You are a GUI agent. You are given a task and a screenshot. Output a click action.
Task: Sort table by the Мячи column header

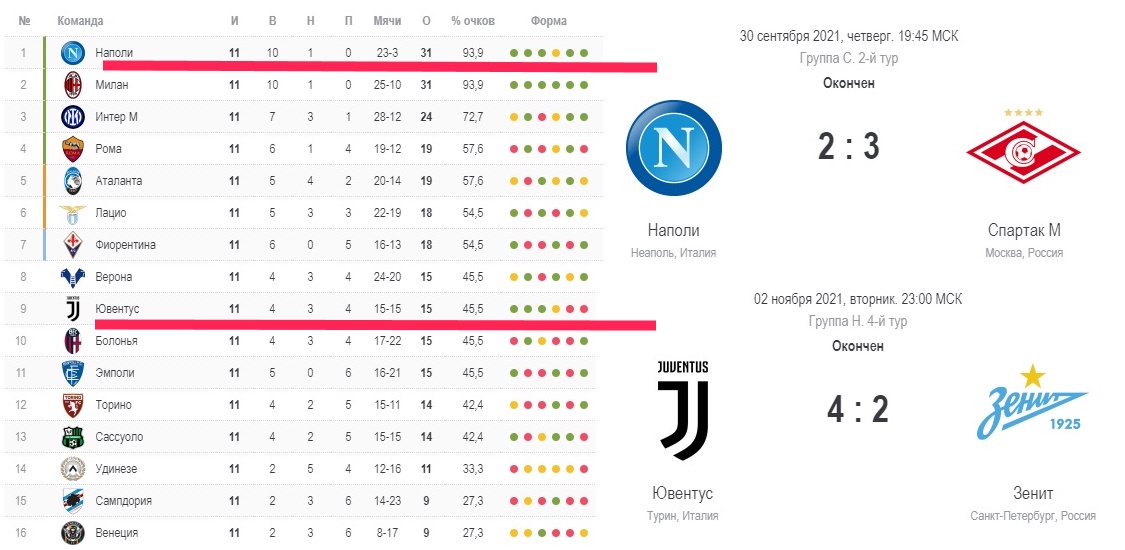click(x=387, y=21)
